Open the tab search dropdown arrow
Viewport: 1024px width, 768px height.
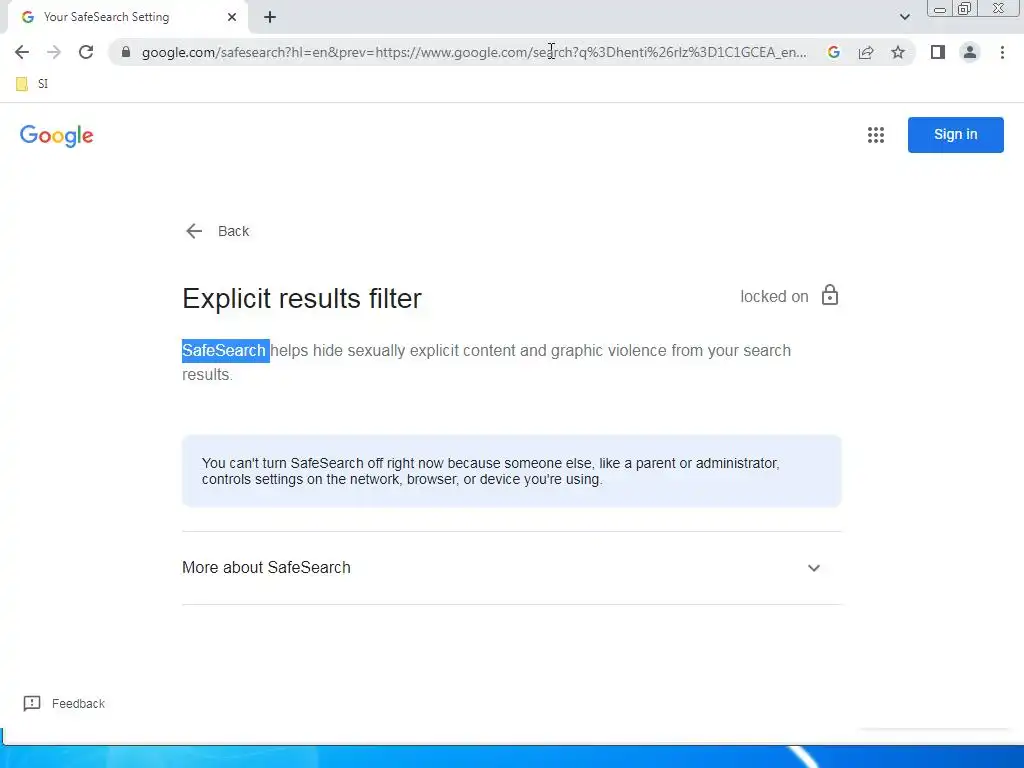904,17
